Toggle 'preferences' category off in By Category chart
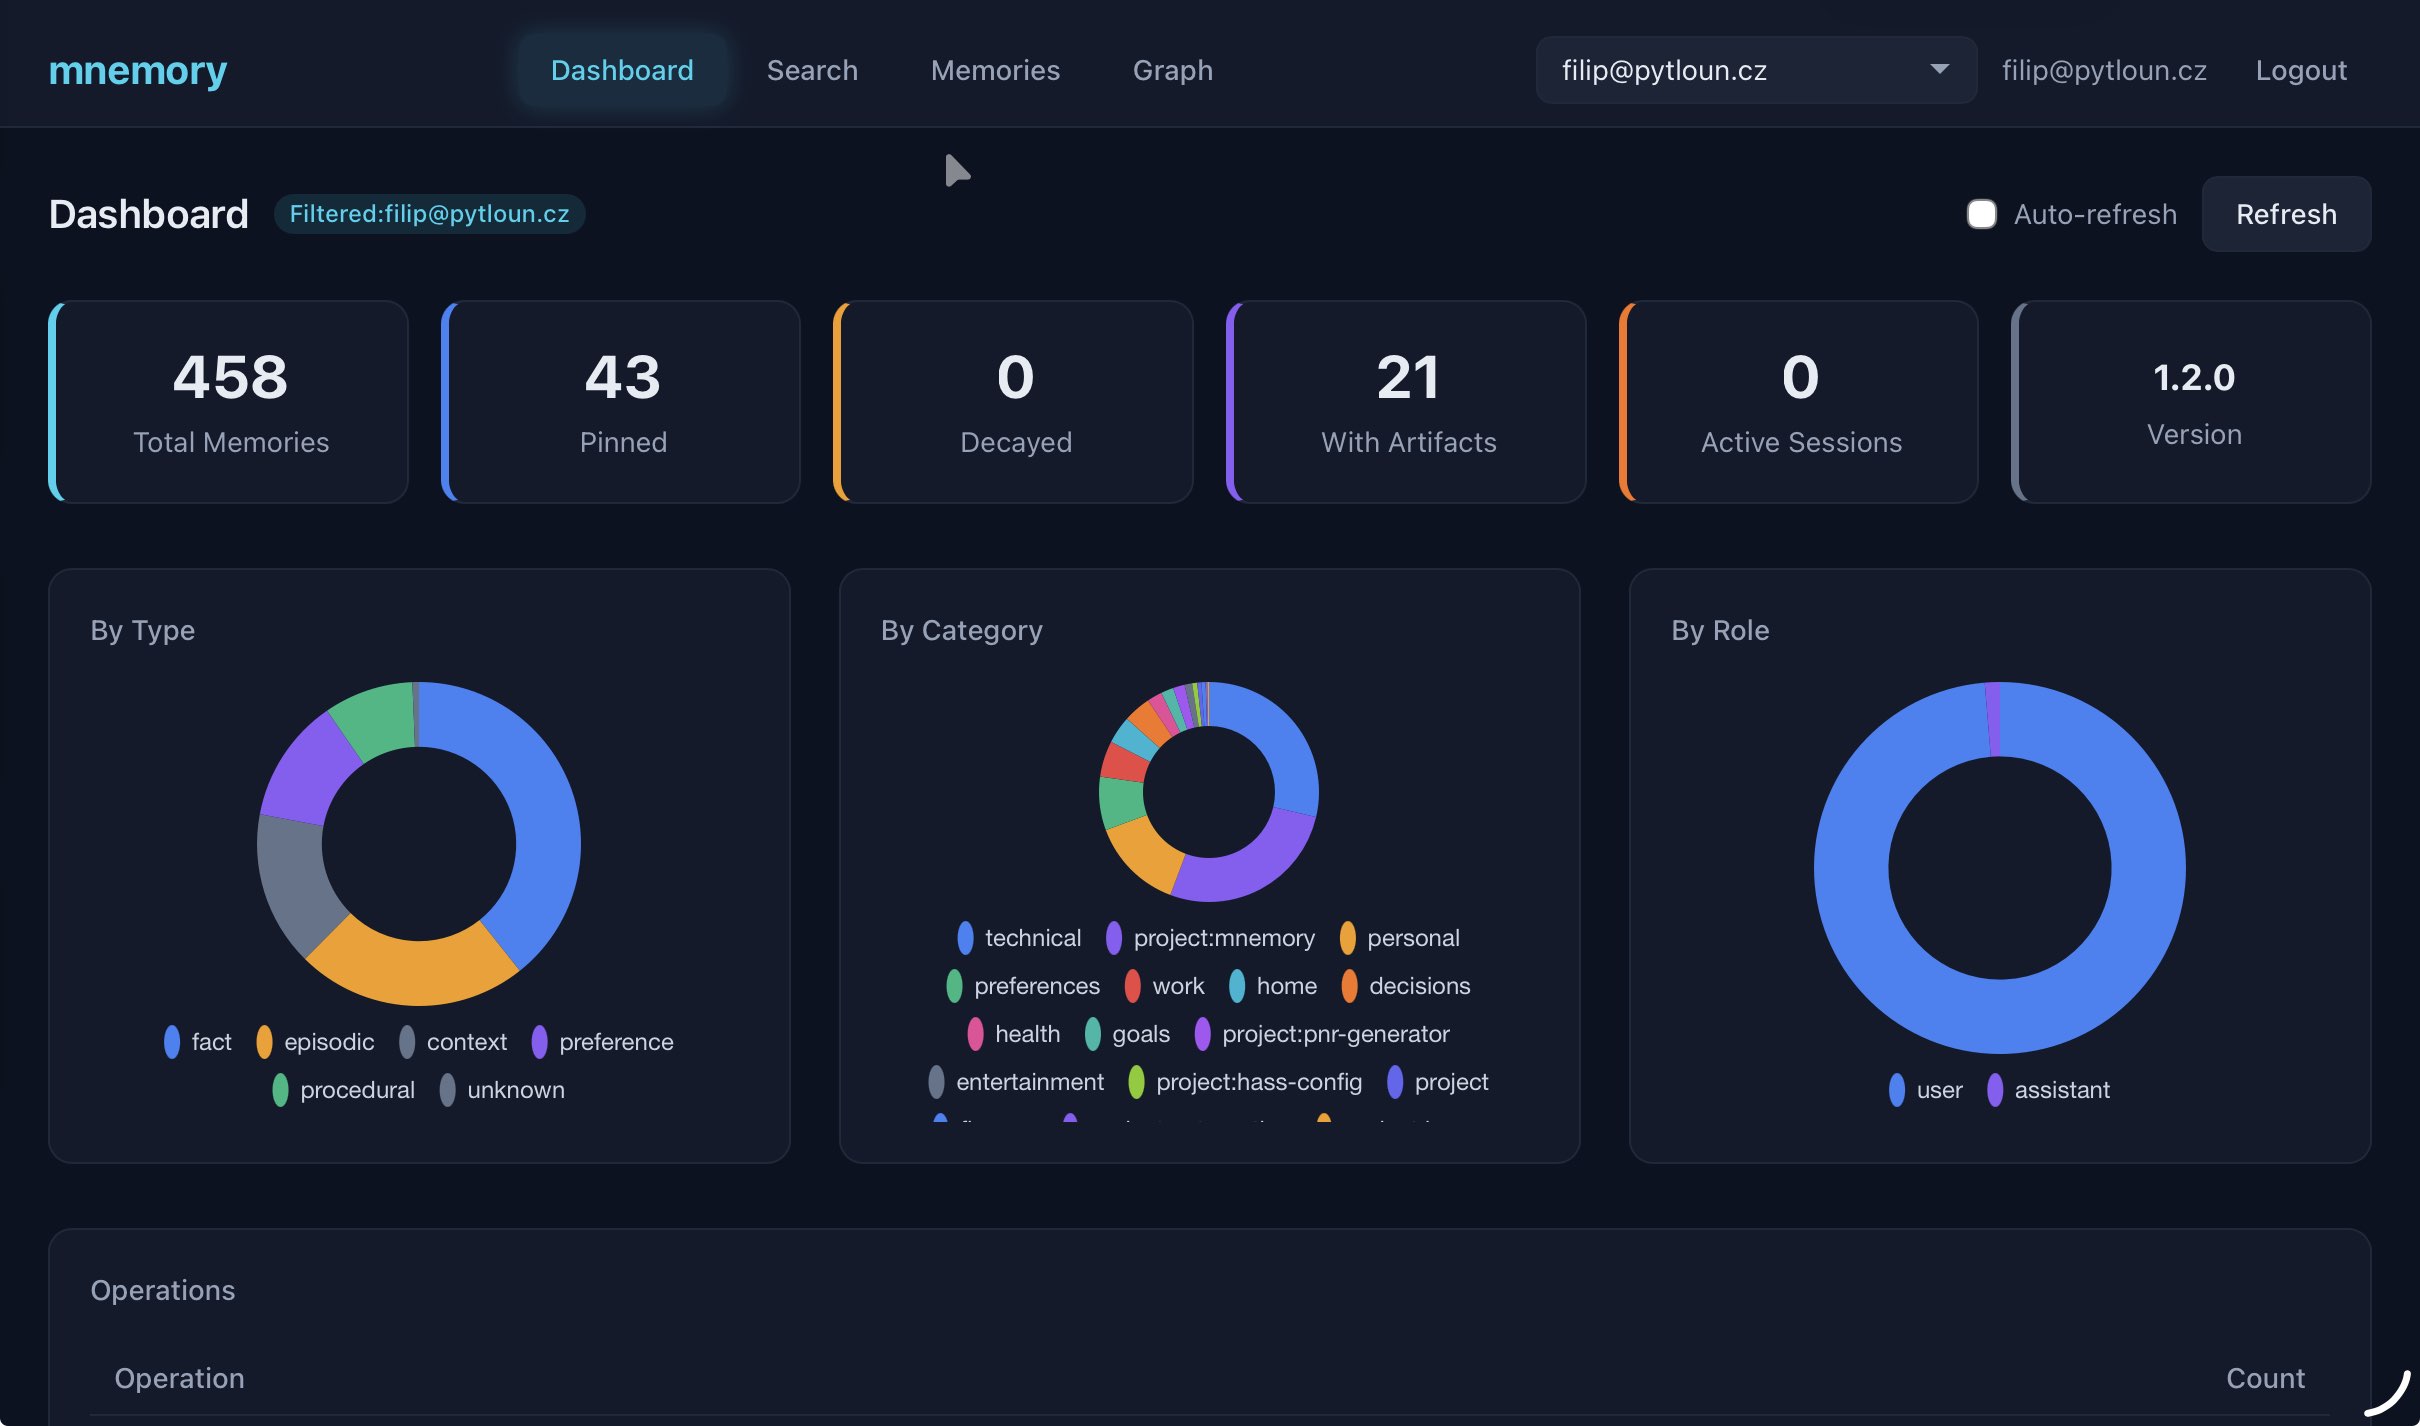The height and width of the screenshot is (1426, 2420). point(954,986)
